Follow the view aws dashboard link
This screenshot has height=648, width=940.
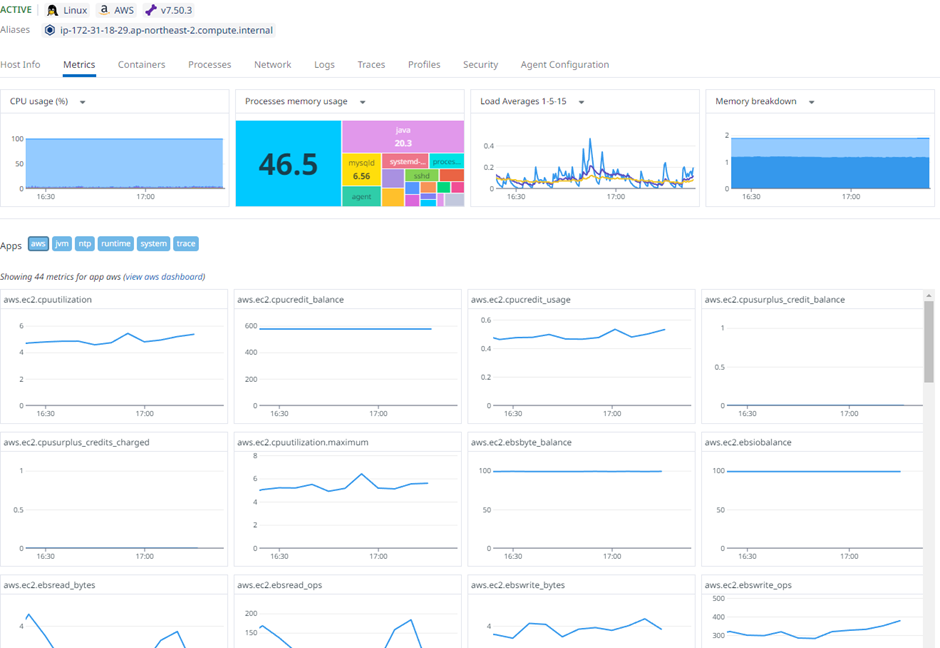coord(164,277)
